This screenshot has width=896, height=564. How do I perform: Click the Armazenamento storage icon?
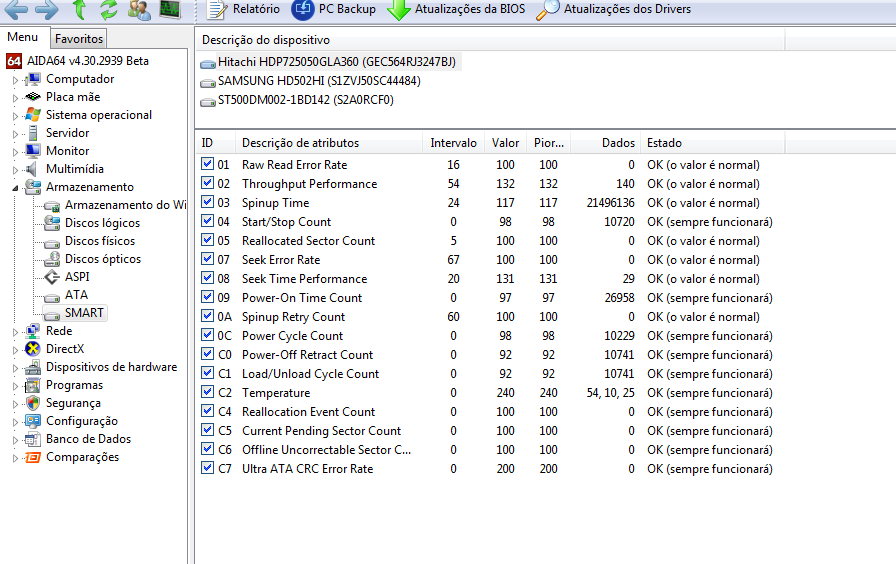33,187
